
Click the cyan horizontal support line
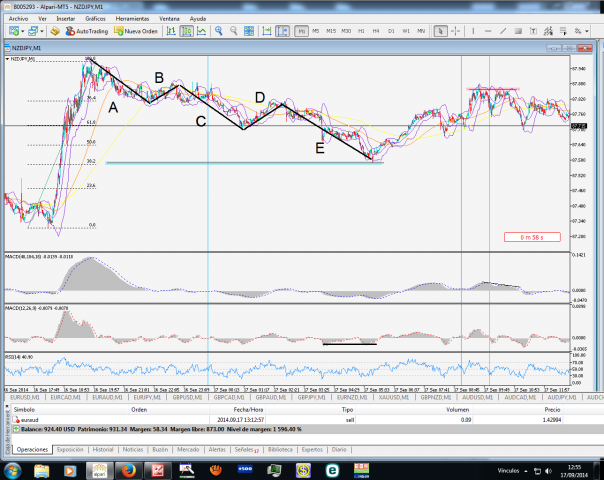200,163
